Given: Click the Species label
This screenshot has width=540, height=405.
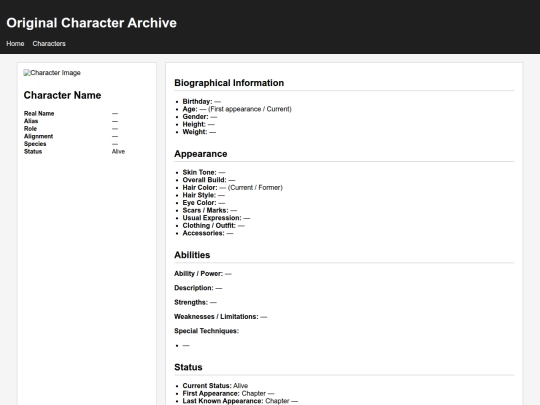Looking at the screenshot, I should tap(35, 144).
